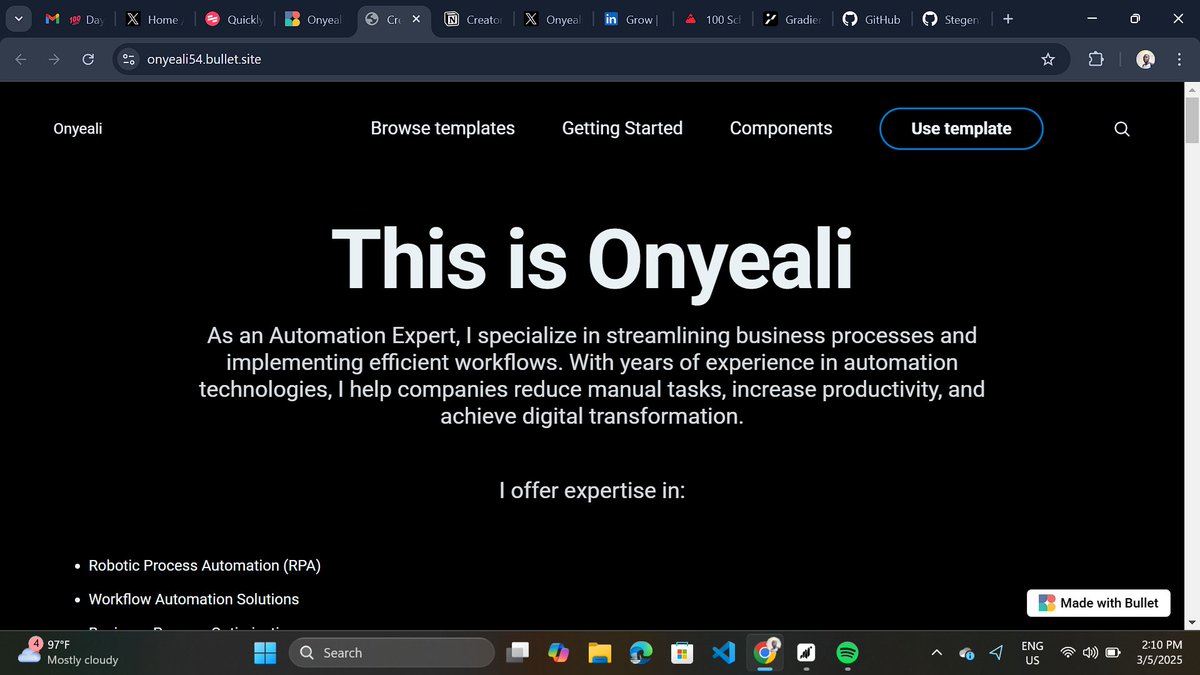Switch to the Gradien tab
Image resolution: width=1200 pixels, height=675 pixels.
[x=791, y=19]
